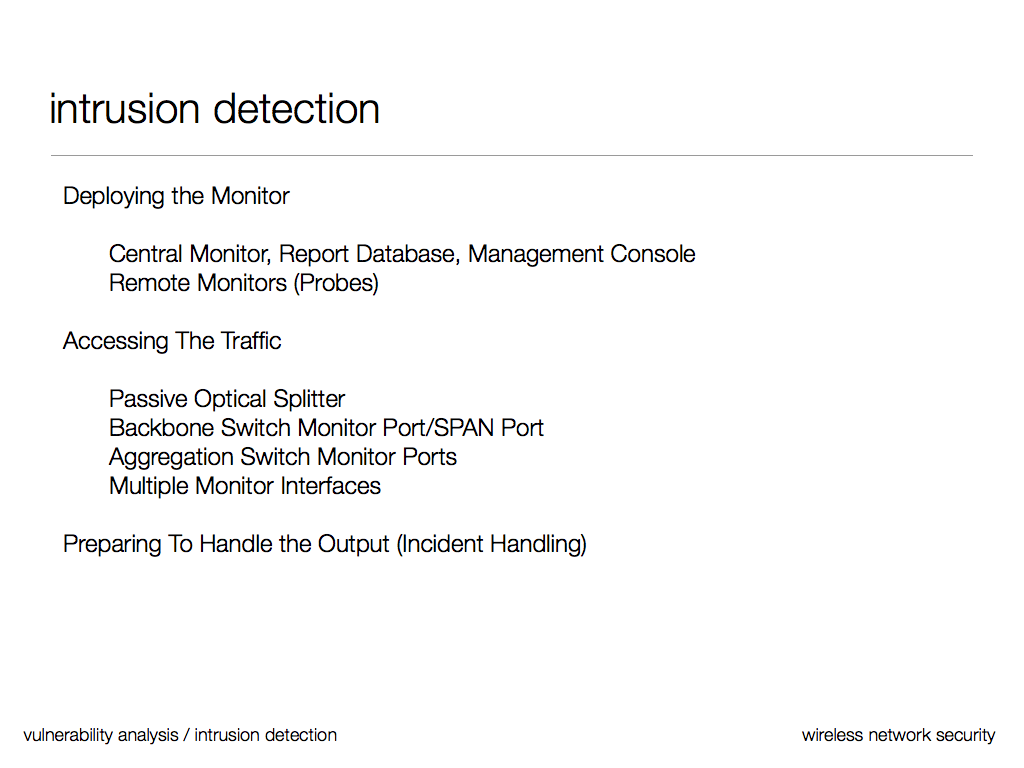Click the "intrusion detection" slide title

[x=214, y=109]
